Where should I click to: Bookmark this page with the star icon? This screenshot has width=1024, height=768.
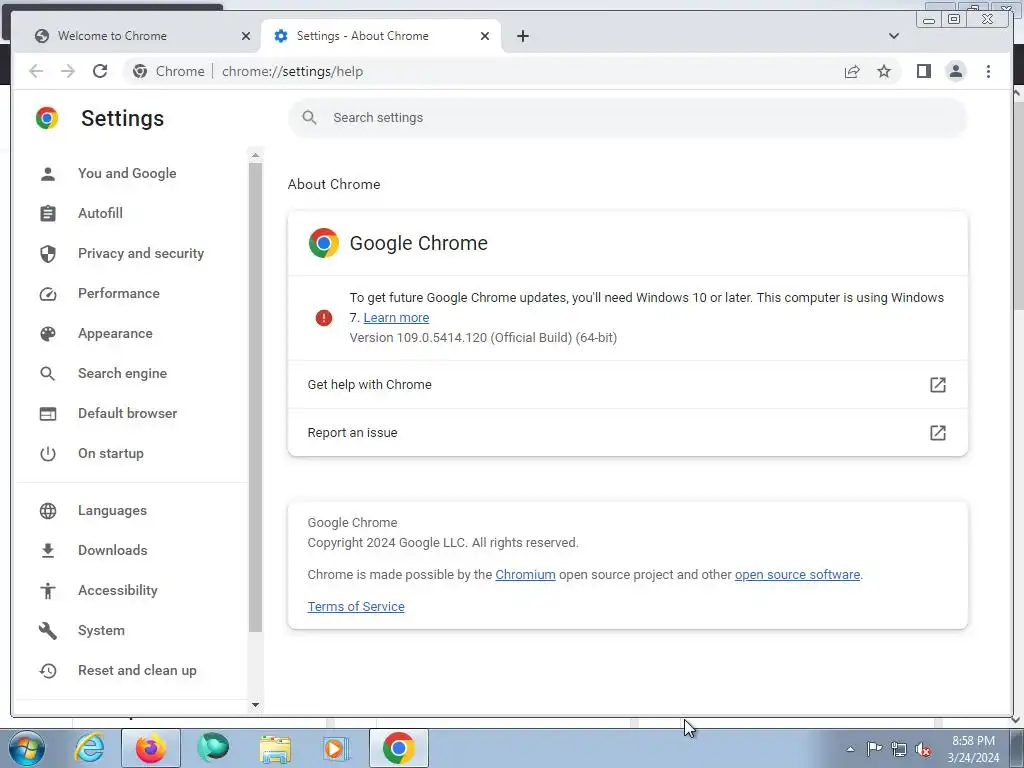(884, 71)
